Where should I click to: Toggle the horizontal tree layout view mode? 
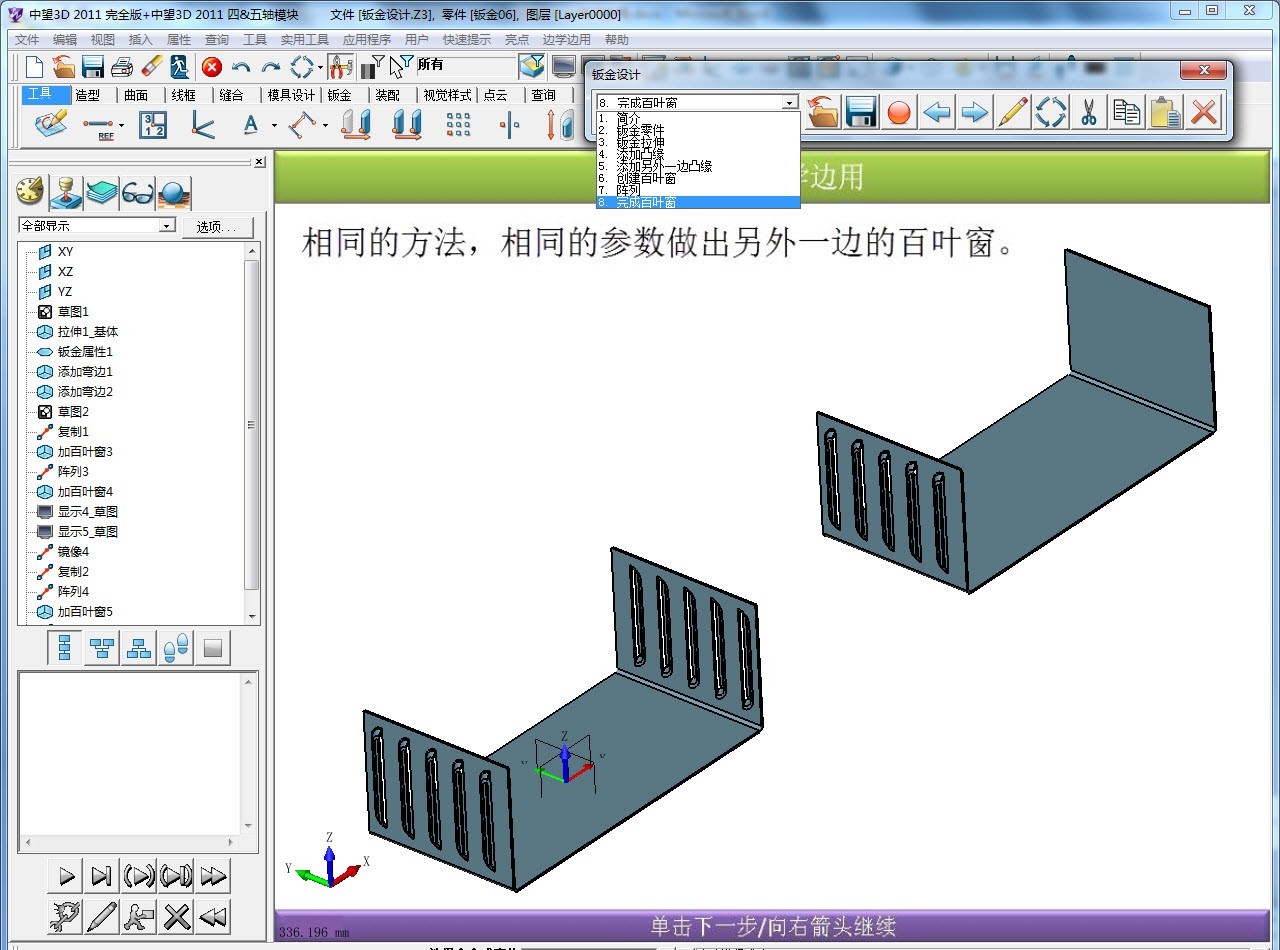[x=101, y=647]
